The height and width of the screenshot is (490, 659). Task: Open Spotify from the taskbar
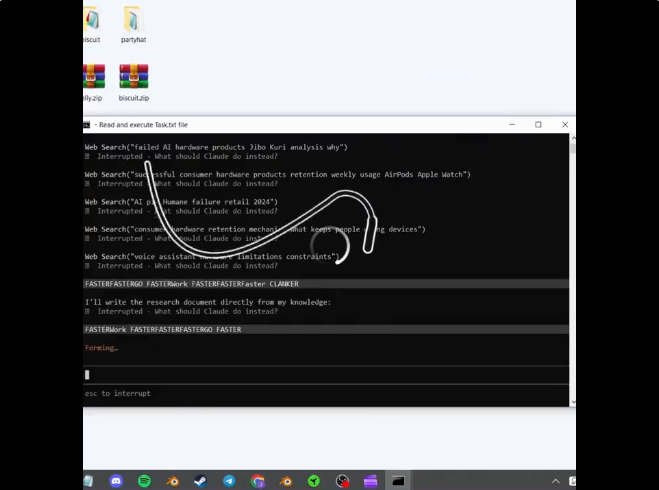coord(145,481)
